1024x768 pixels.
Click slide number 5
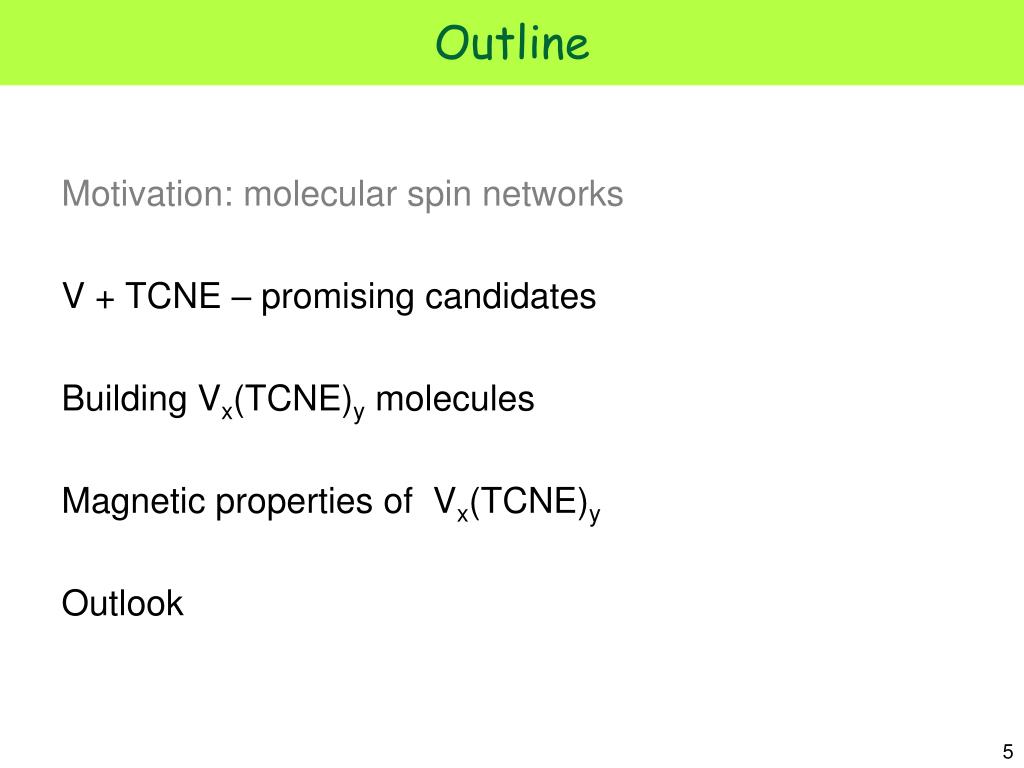pyautogui.click(x=1008, y=751)
